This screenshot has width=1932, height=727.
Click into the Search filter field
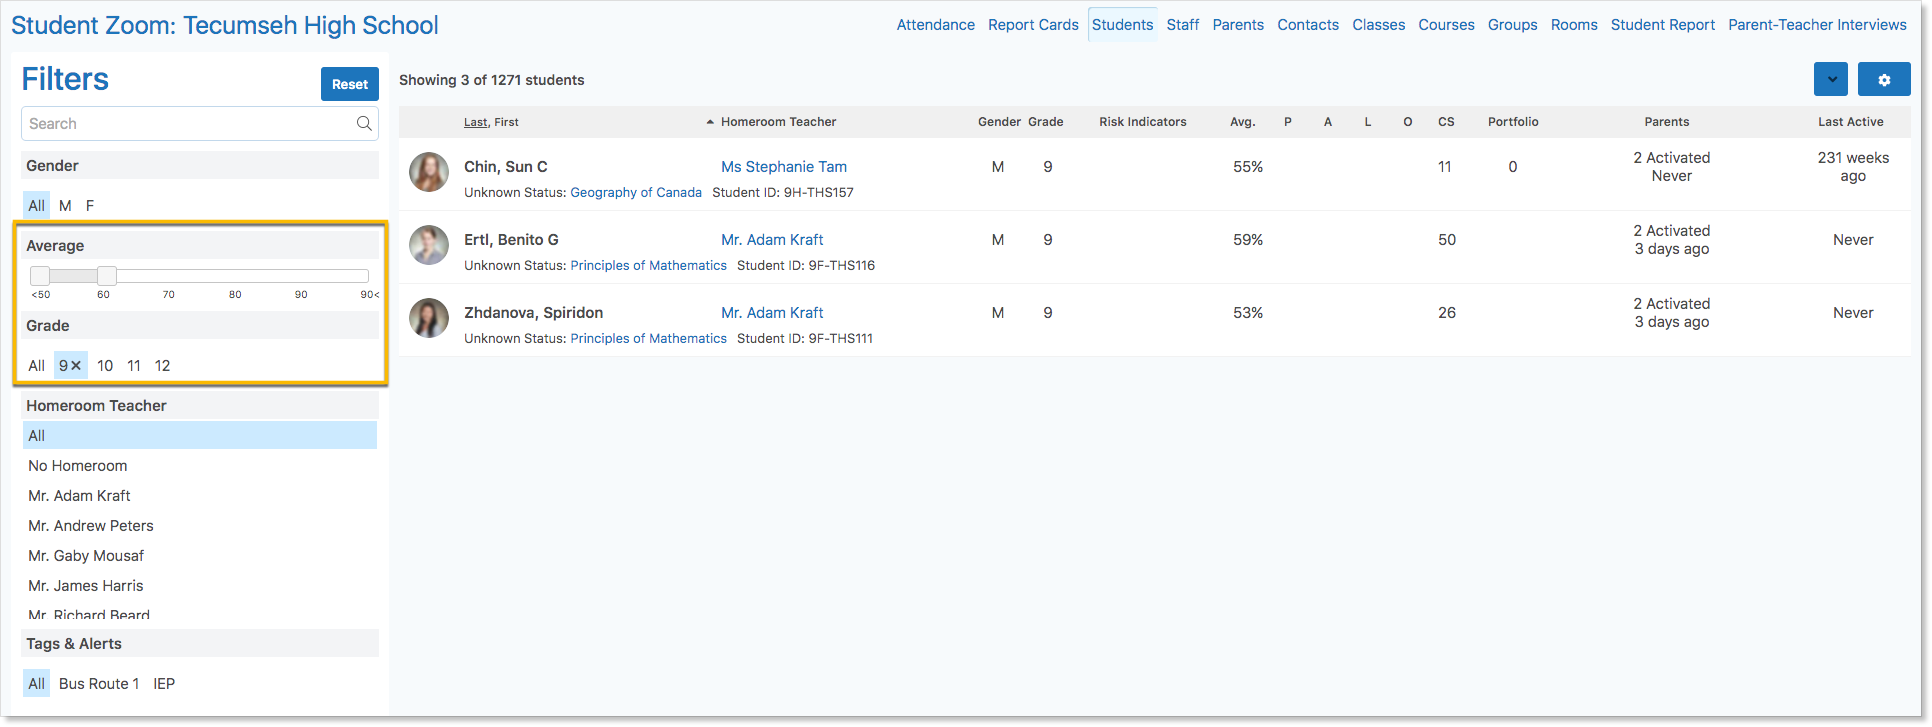(188, 124)
